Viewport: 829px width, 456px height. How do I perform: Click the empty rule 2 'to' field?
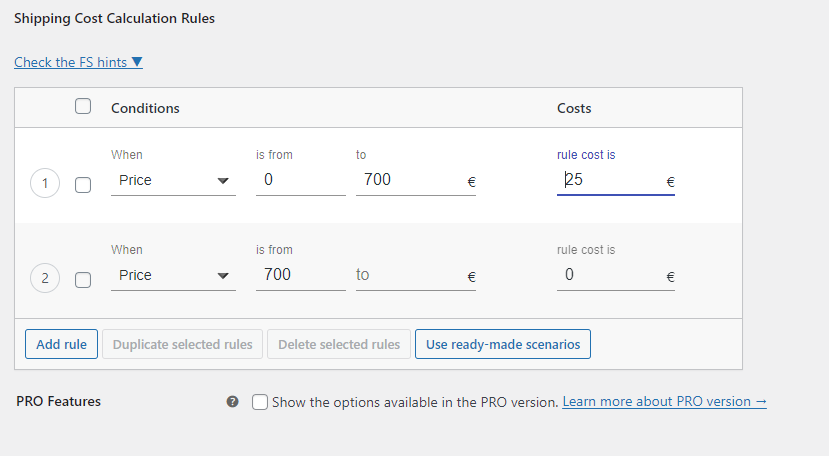coord(405,275)
